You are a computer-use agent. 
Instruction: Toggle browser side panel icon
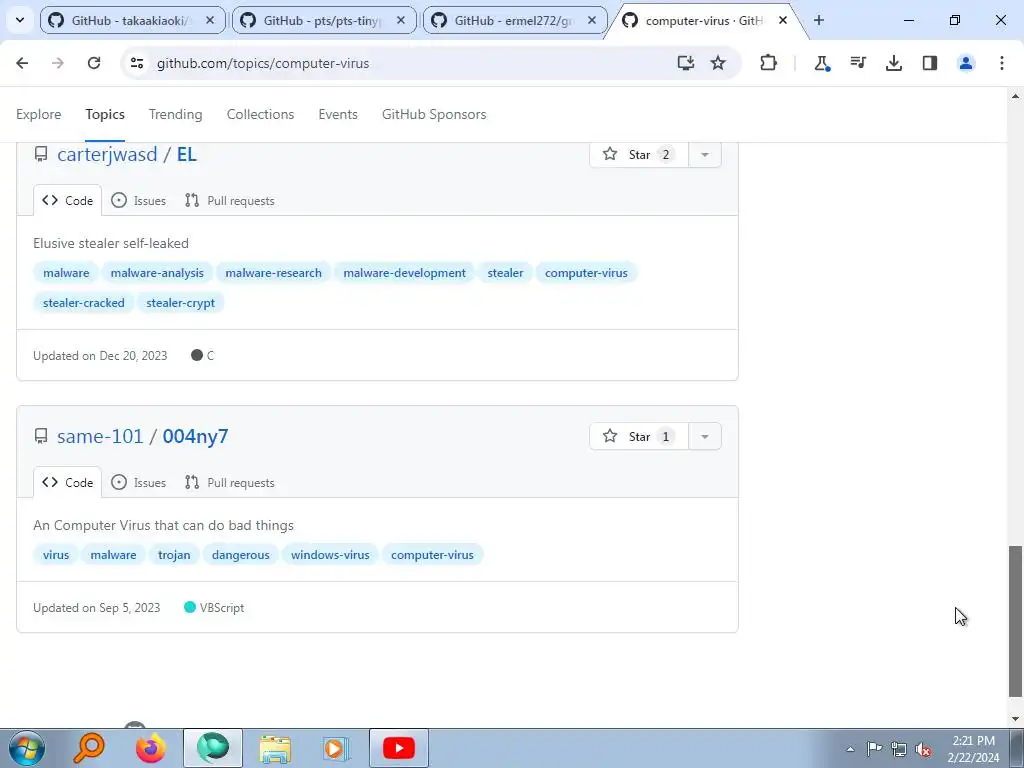[929, 63]
